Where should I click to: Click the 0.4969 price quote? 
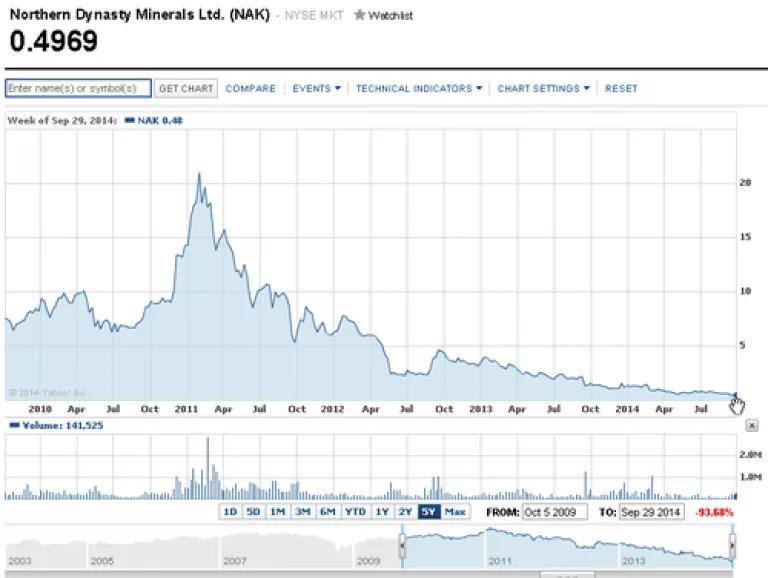[x=54, y=41]
